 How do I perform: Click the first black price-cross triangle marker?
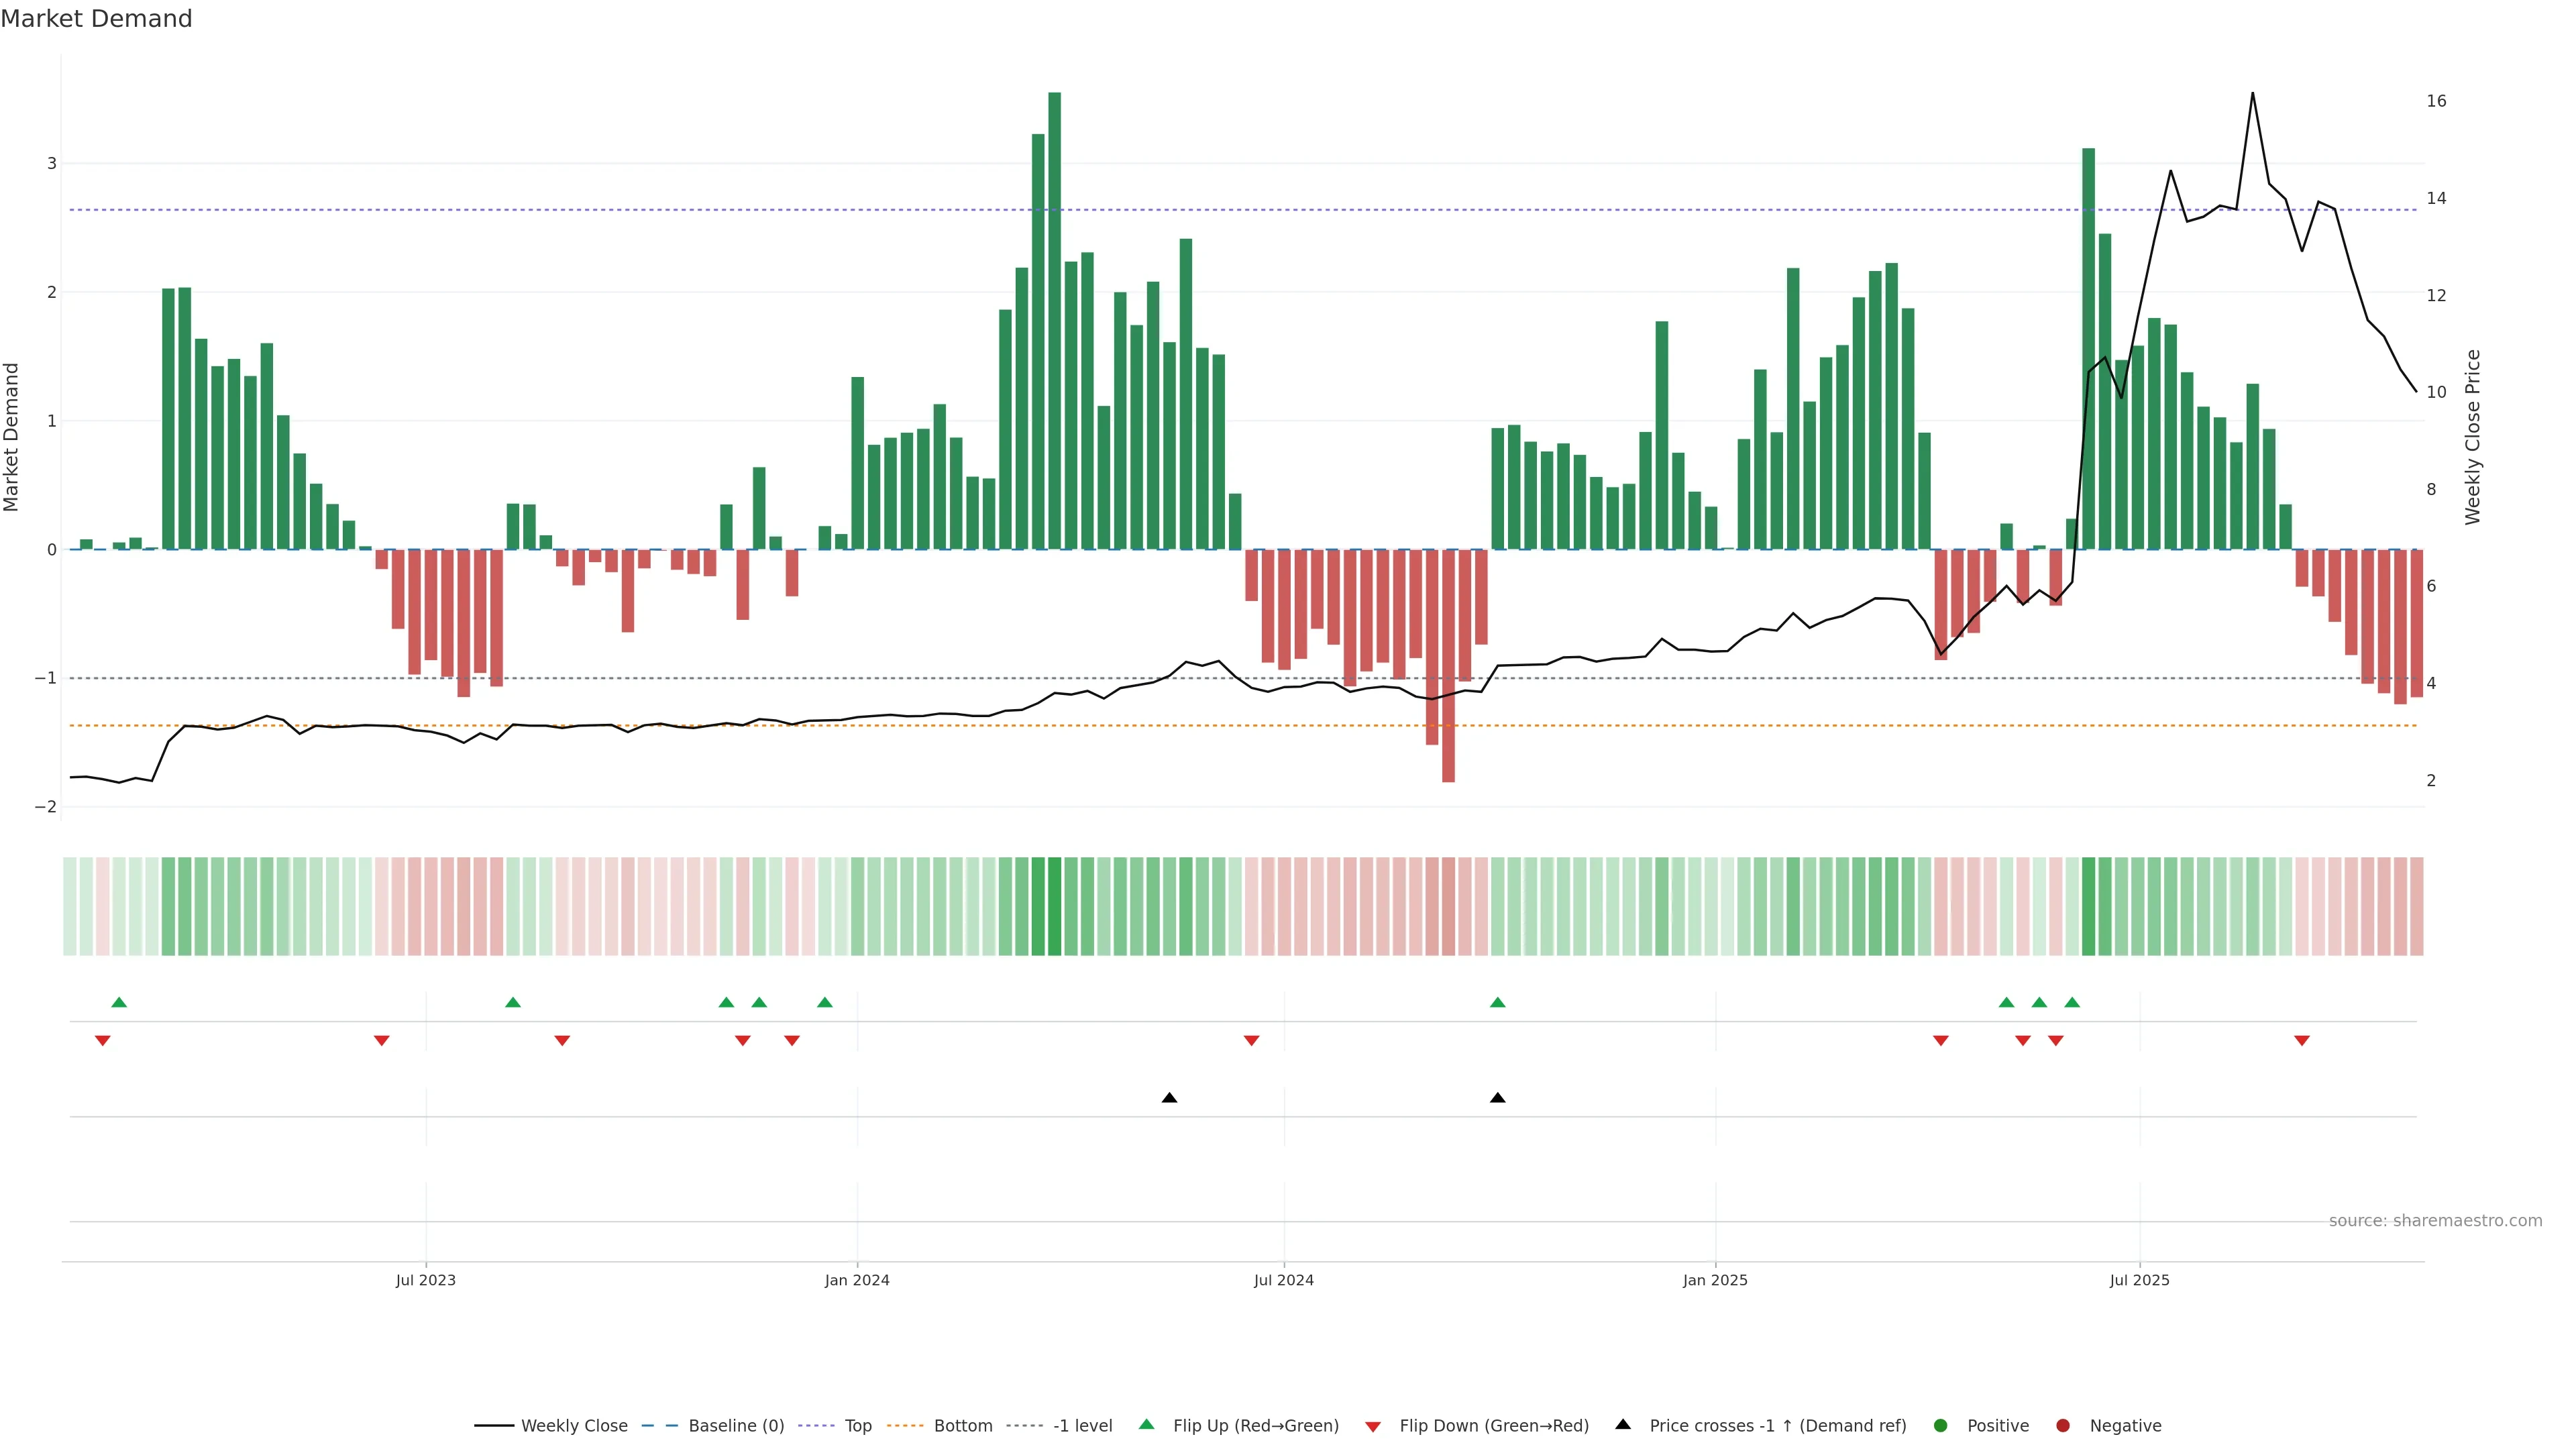click(x=1169, y=1098)
